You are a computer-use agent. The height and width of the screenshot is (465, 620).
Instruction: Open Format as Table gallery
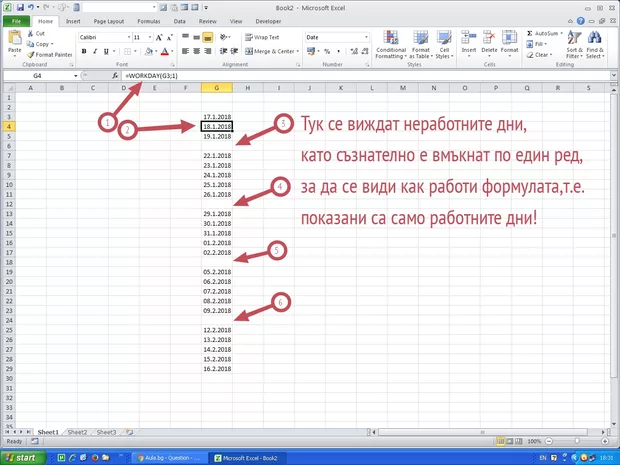[421, 44]
